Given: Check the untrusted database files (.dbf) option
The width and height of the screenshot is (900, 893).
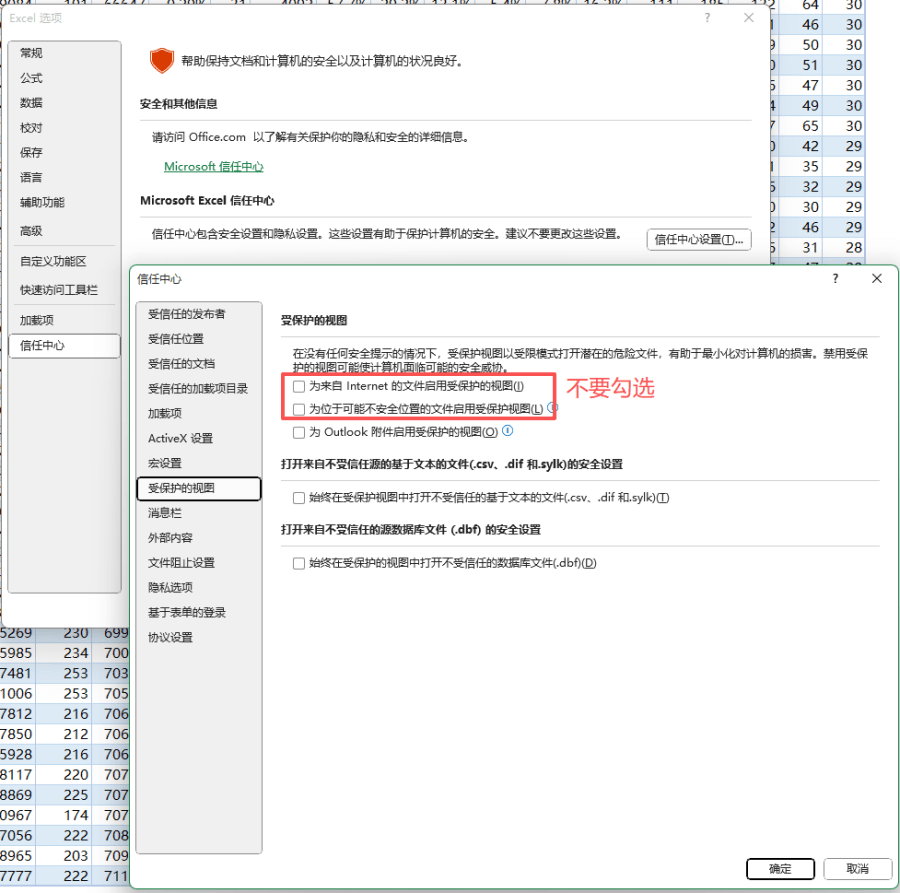Looking at the screenshot, I should coord(299,563).
